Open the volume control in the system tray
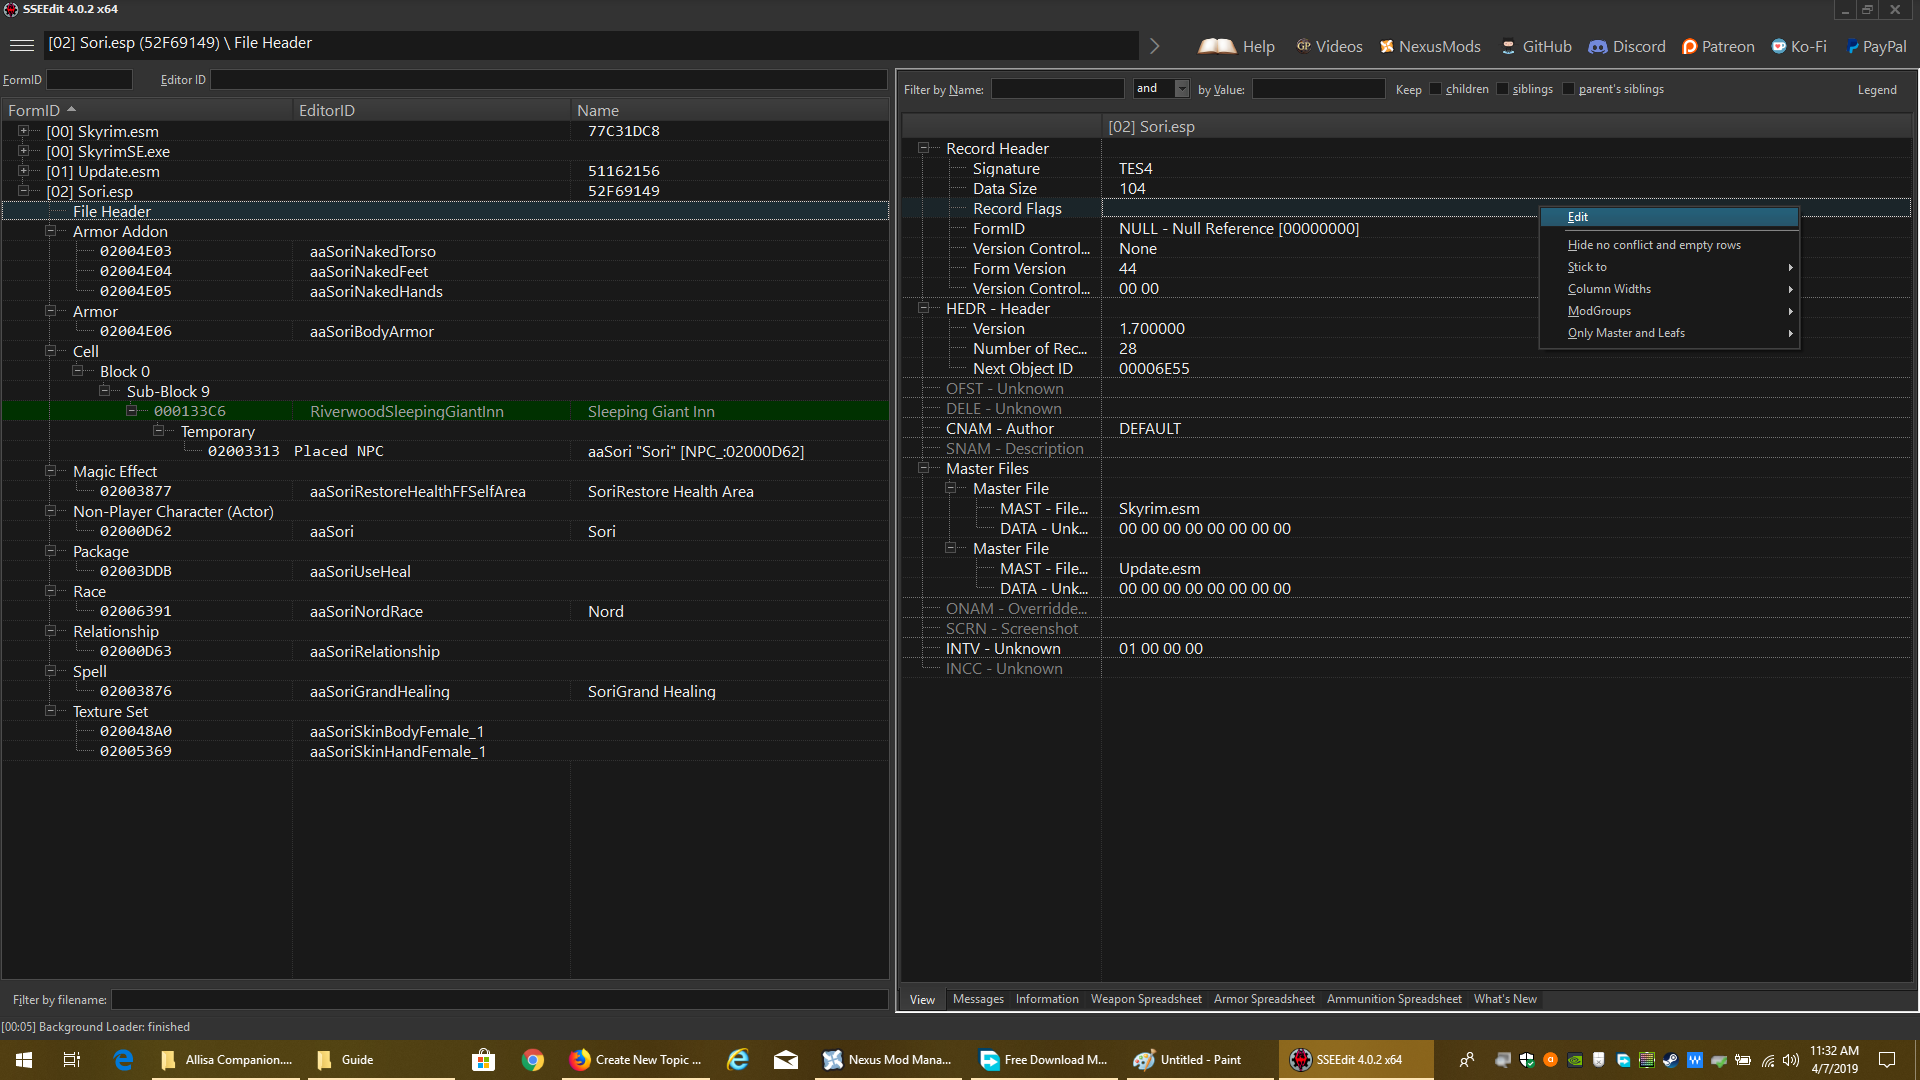 pyautogui.click(x=1791, y=1060)
